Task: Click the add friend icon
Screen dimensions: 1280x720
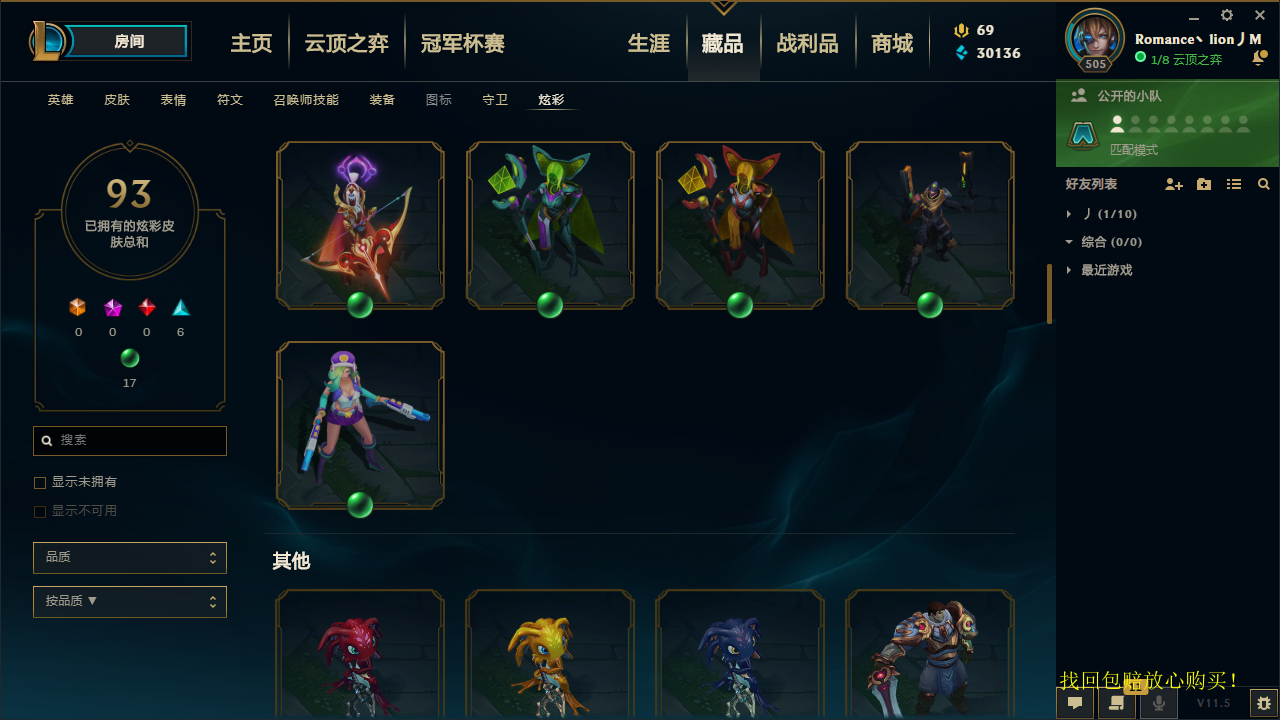Action: [x=1174, y=185]
